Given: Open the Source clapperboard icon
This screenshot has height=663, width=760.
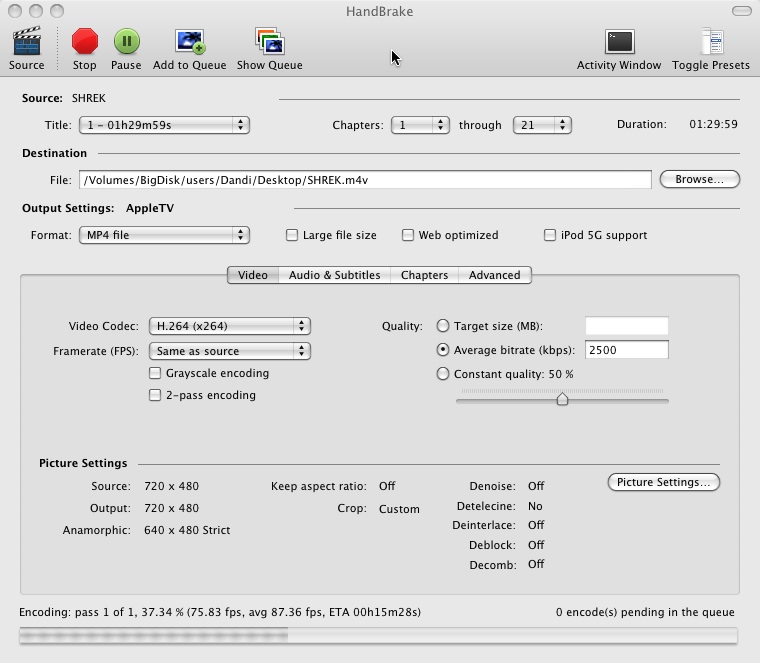Looking at the screenshot, I should pos(27,42).
